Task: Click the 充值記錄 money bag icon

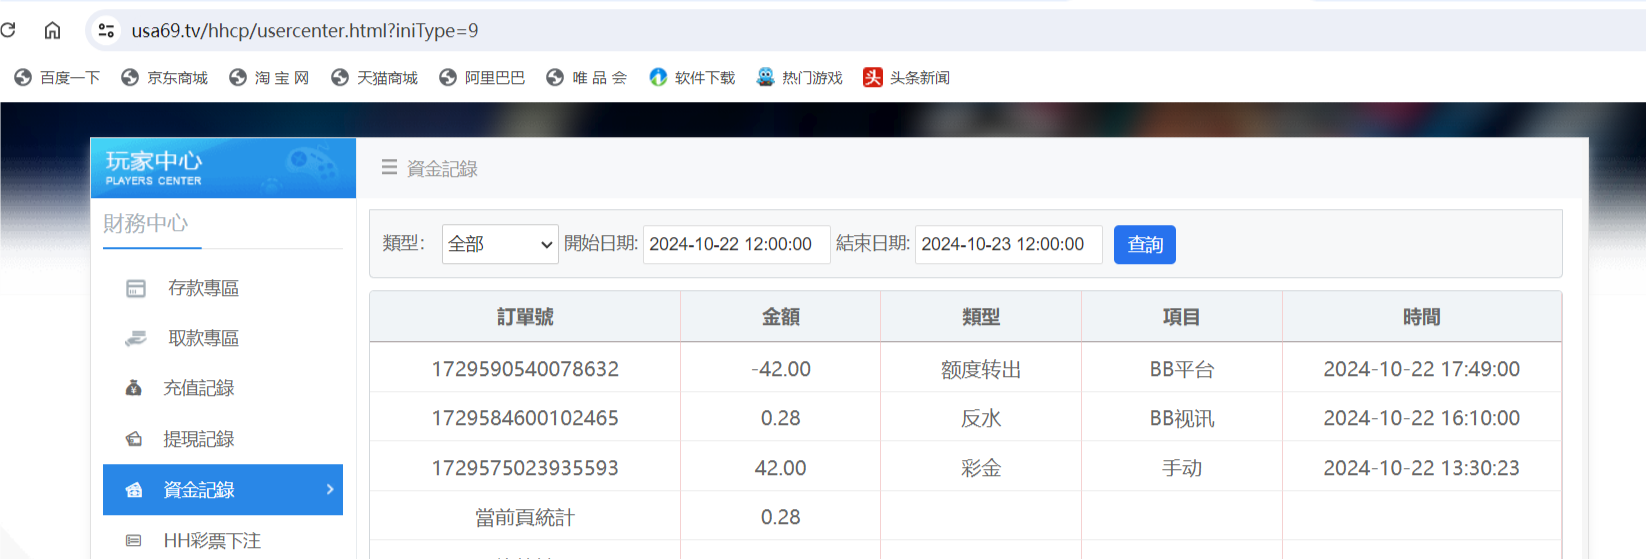Action: click(133, 388)
